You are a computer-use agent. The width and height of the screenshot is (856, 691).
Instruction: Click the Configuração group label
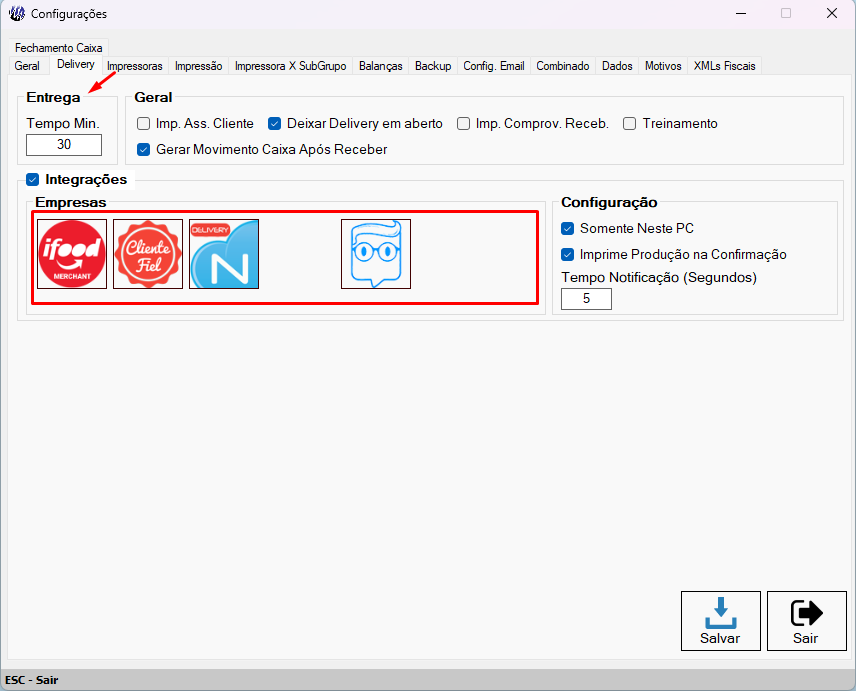coord(609,202)
